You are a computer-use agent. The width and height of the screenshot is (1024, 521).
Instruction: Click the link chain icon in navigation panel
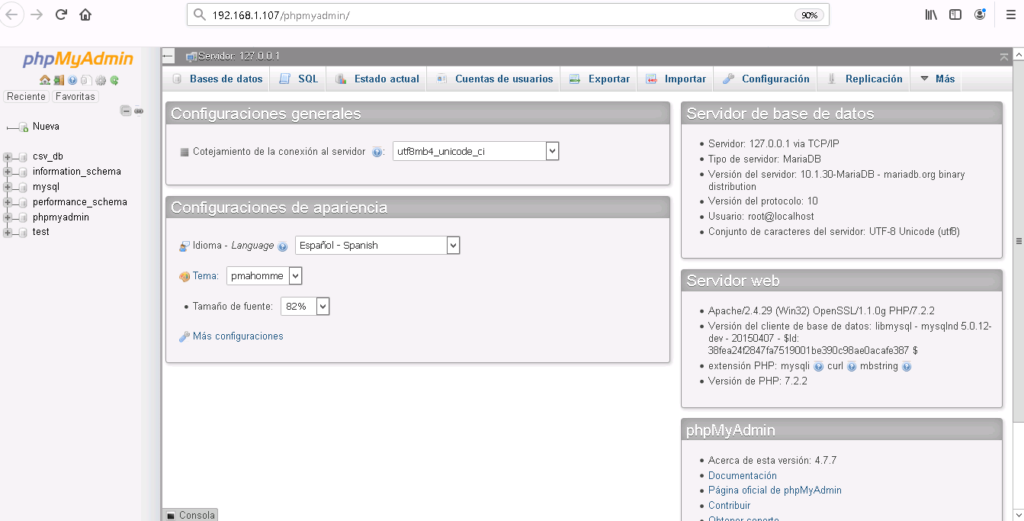coord(139,110)
